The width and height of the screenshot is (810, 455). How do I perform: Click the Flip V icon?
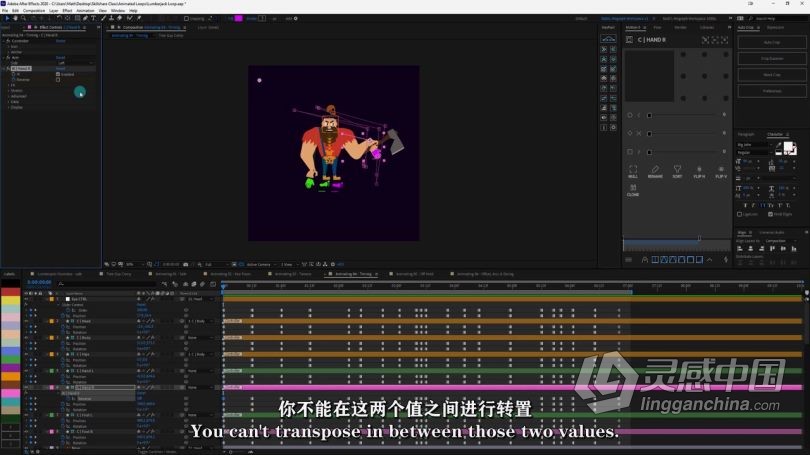coord(721,170)
